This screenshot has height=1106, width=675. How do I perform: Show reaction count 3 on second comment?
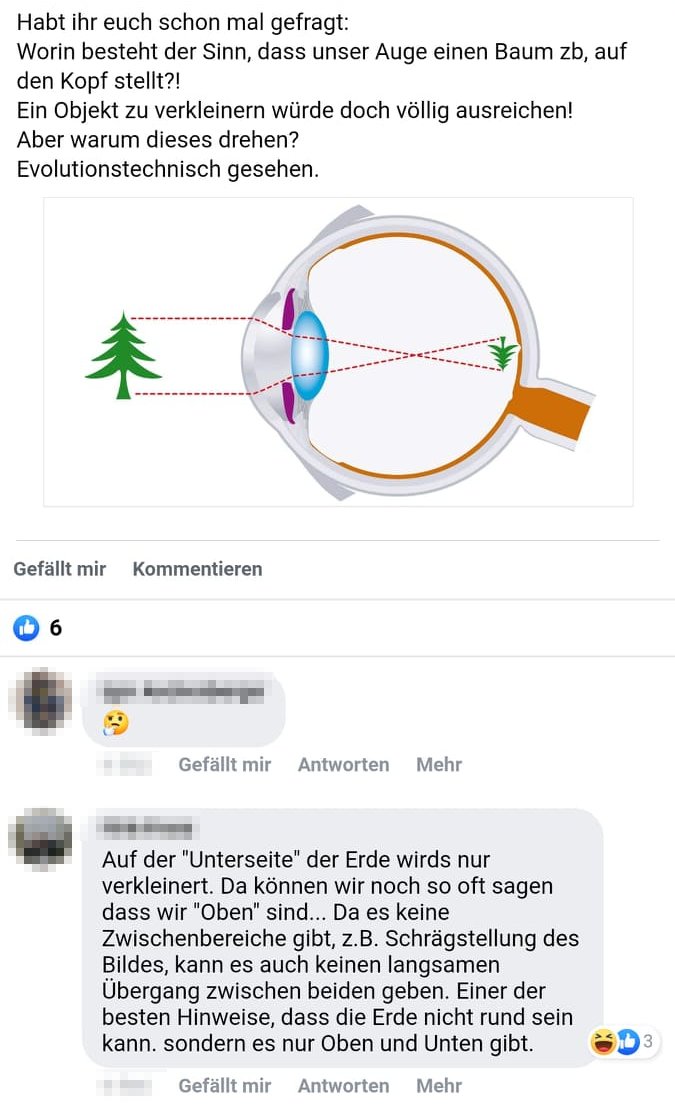(647, 1041)
